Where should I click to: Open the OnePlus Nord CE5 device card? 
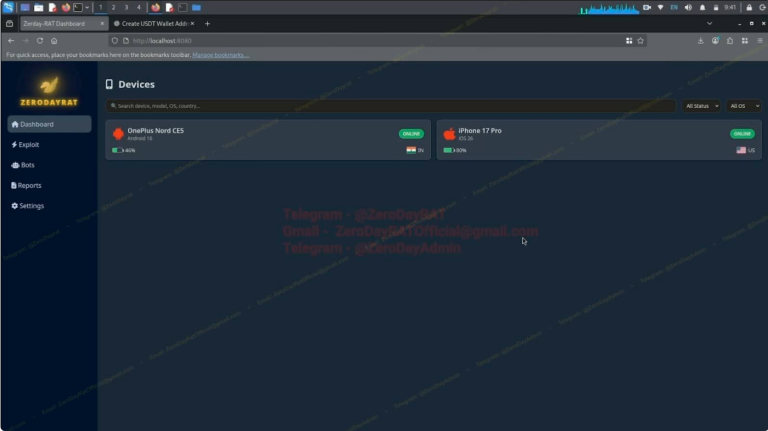click(268, 140)
